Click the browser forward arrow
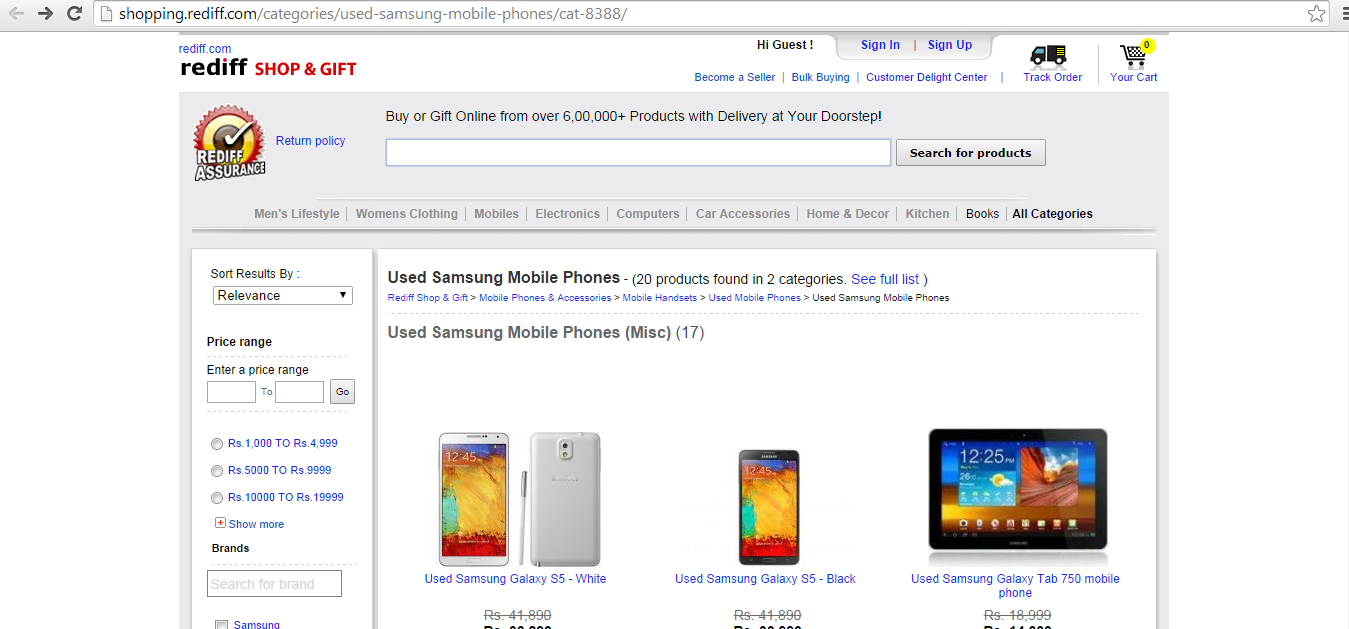Screen dimensions: 1349x629 [45, 14]
